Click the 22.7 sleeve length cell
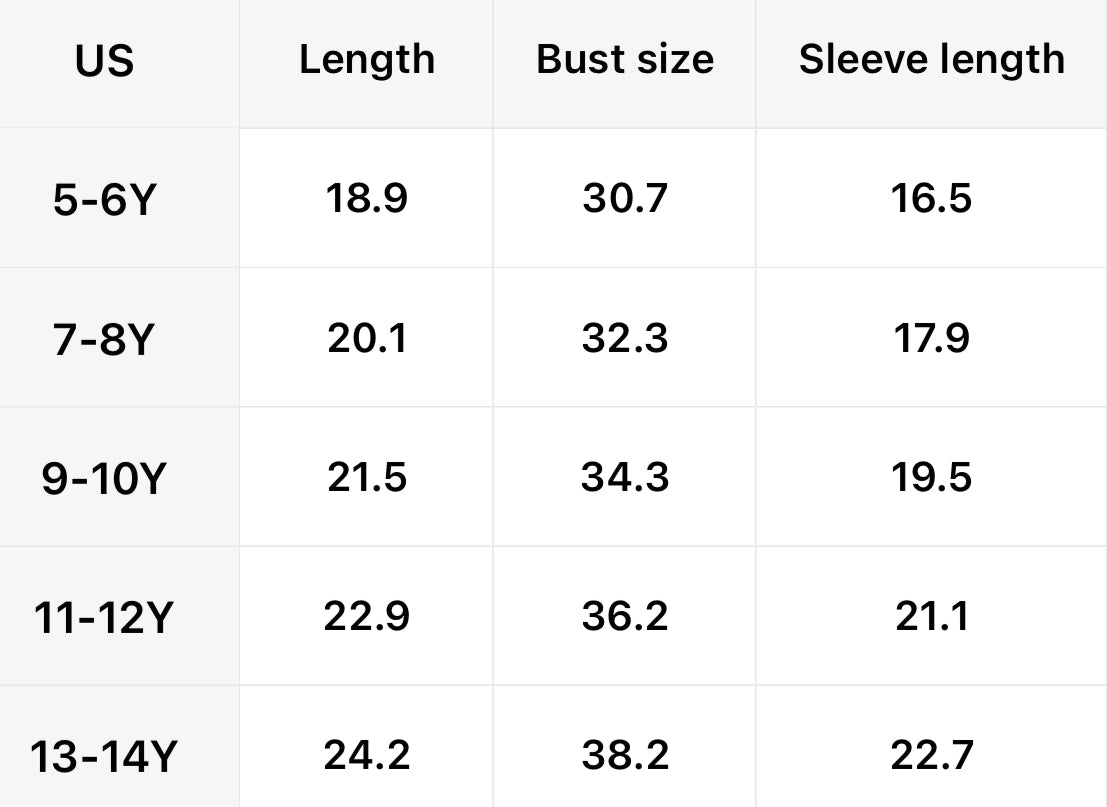 [x=931, y=754]
